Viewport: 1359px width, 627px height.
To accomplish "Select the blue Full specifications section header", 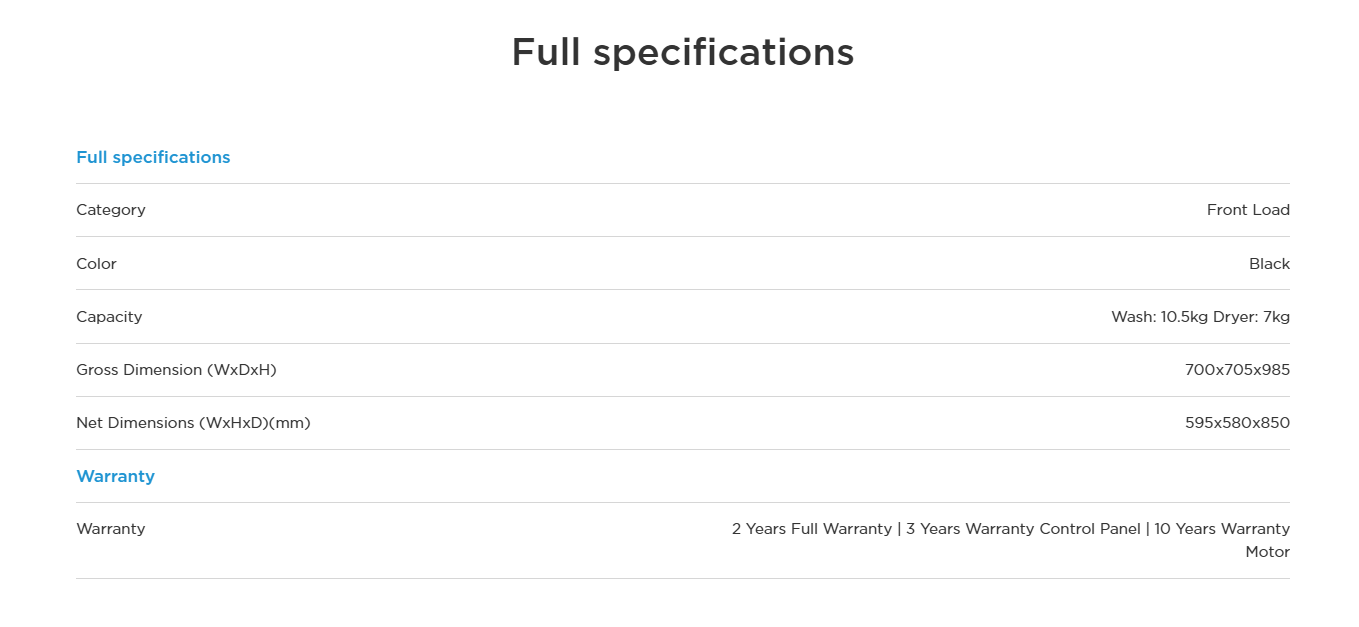I will 153,157.
